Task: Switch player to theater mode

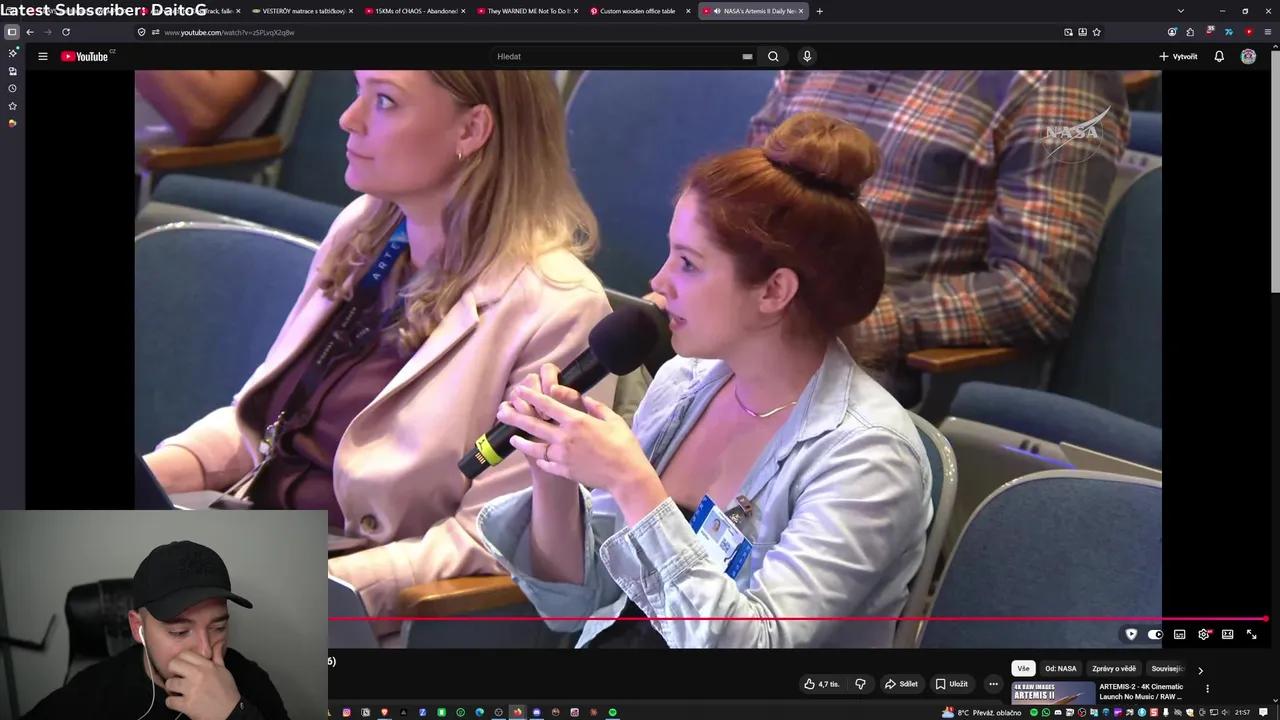Action: (1228, 634)
